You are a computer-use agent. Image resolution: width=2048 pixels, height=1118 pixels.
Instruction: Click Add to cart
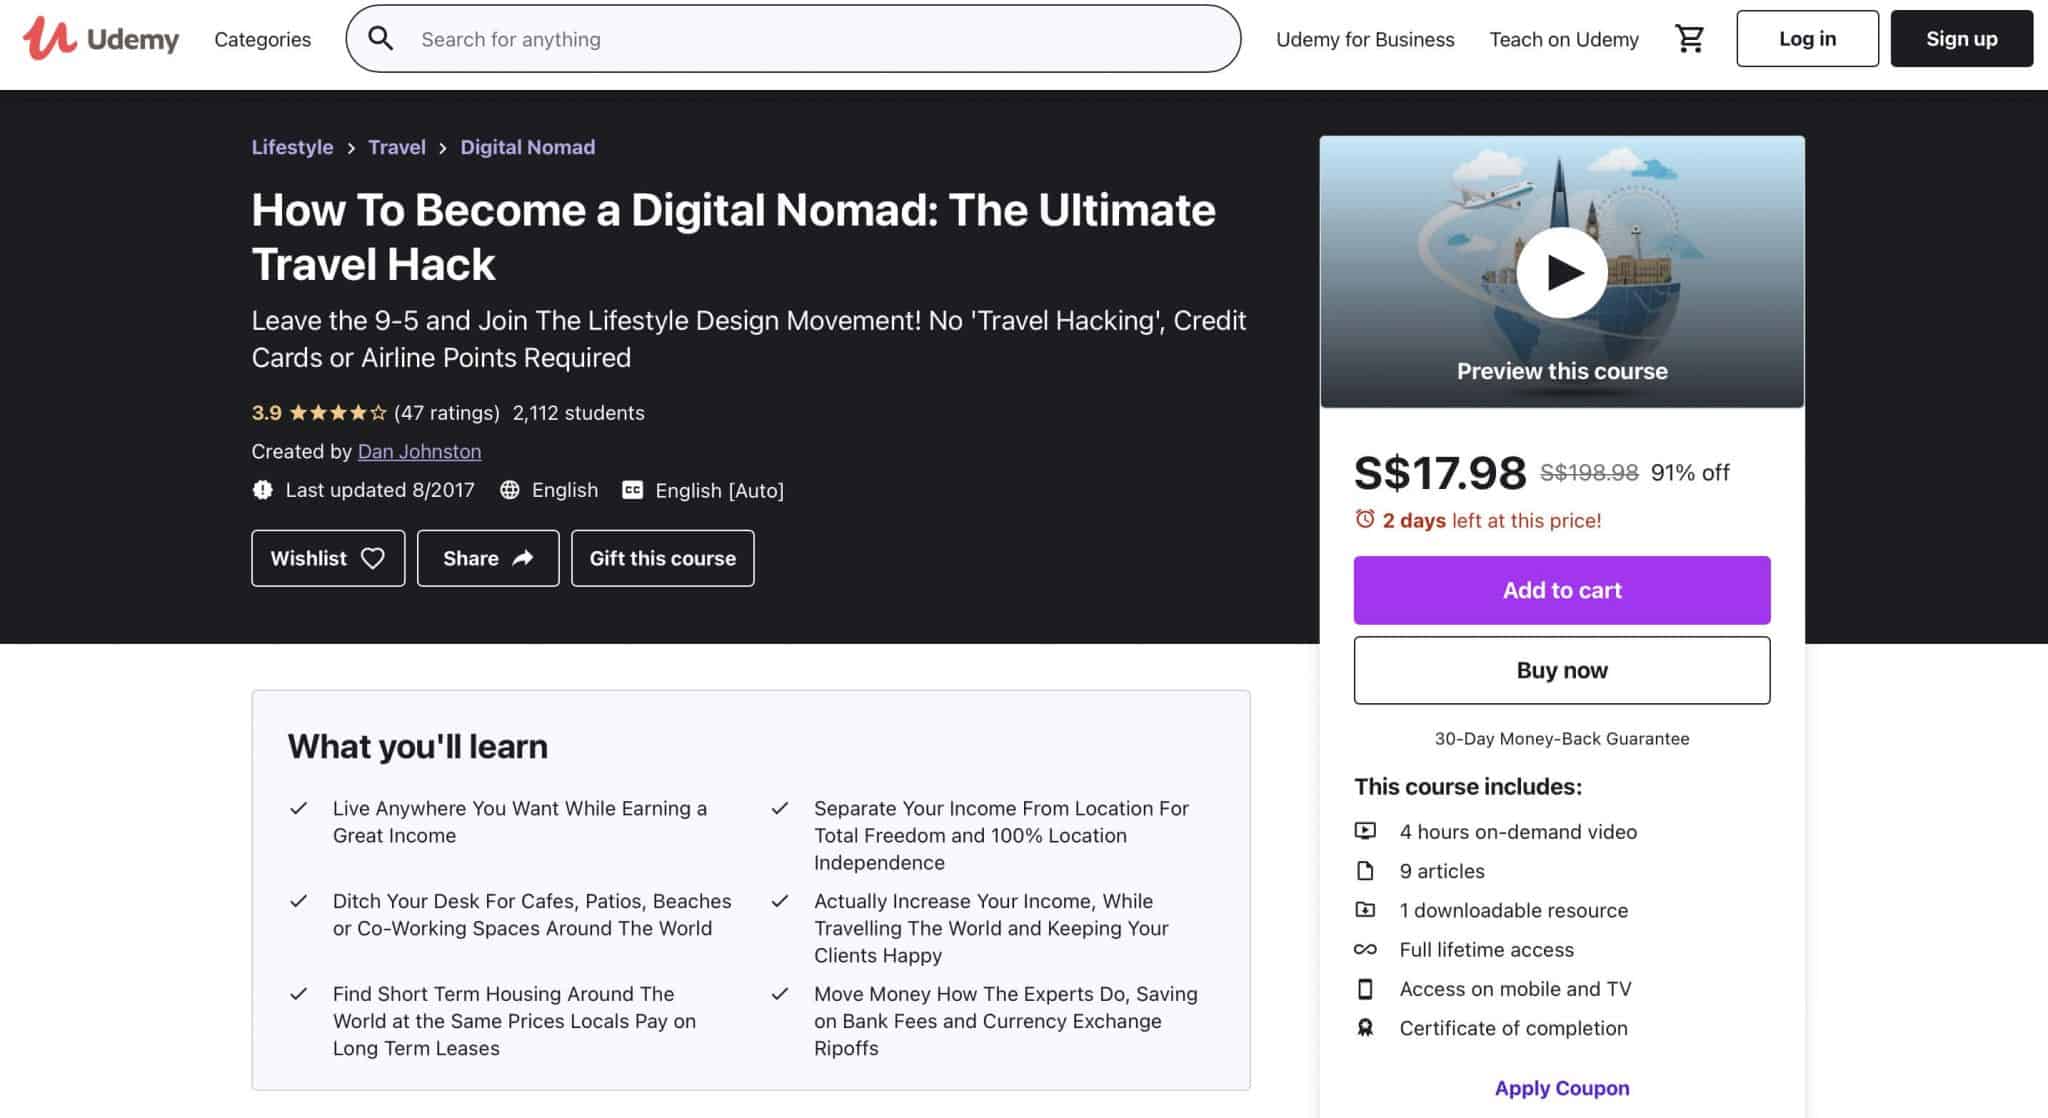pos(1562,590)
